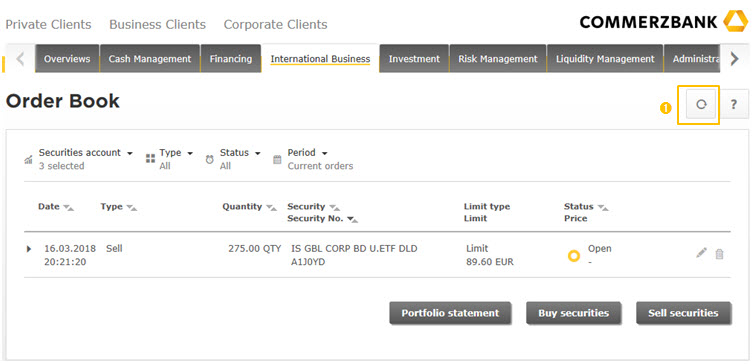This screenshot has height=364, width=756.
Task: Click the Portfolio statement button
Action: click(x=450, y=313)
